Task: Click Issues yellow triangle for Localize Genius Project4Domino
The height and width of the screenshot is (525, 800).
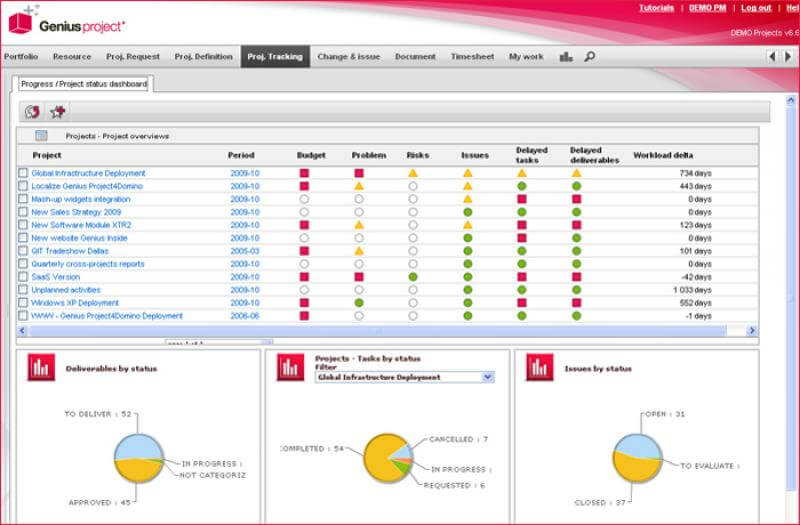Action: [x=467, y=186]
